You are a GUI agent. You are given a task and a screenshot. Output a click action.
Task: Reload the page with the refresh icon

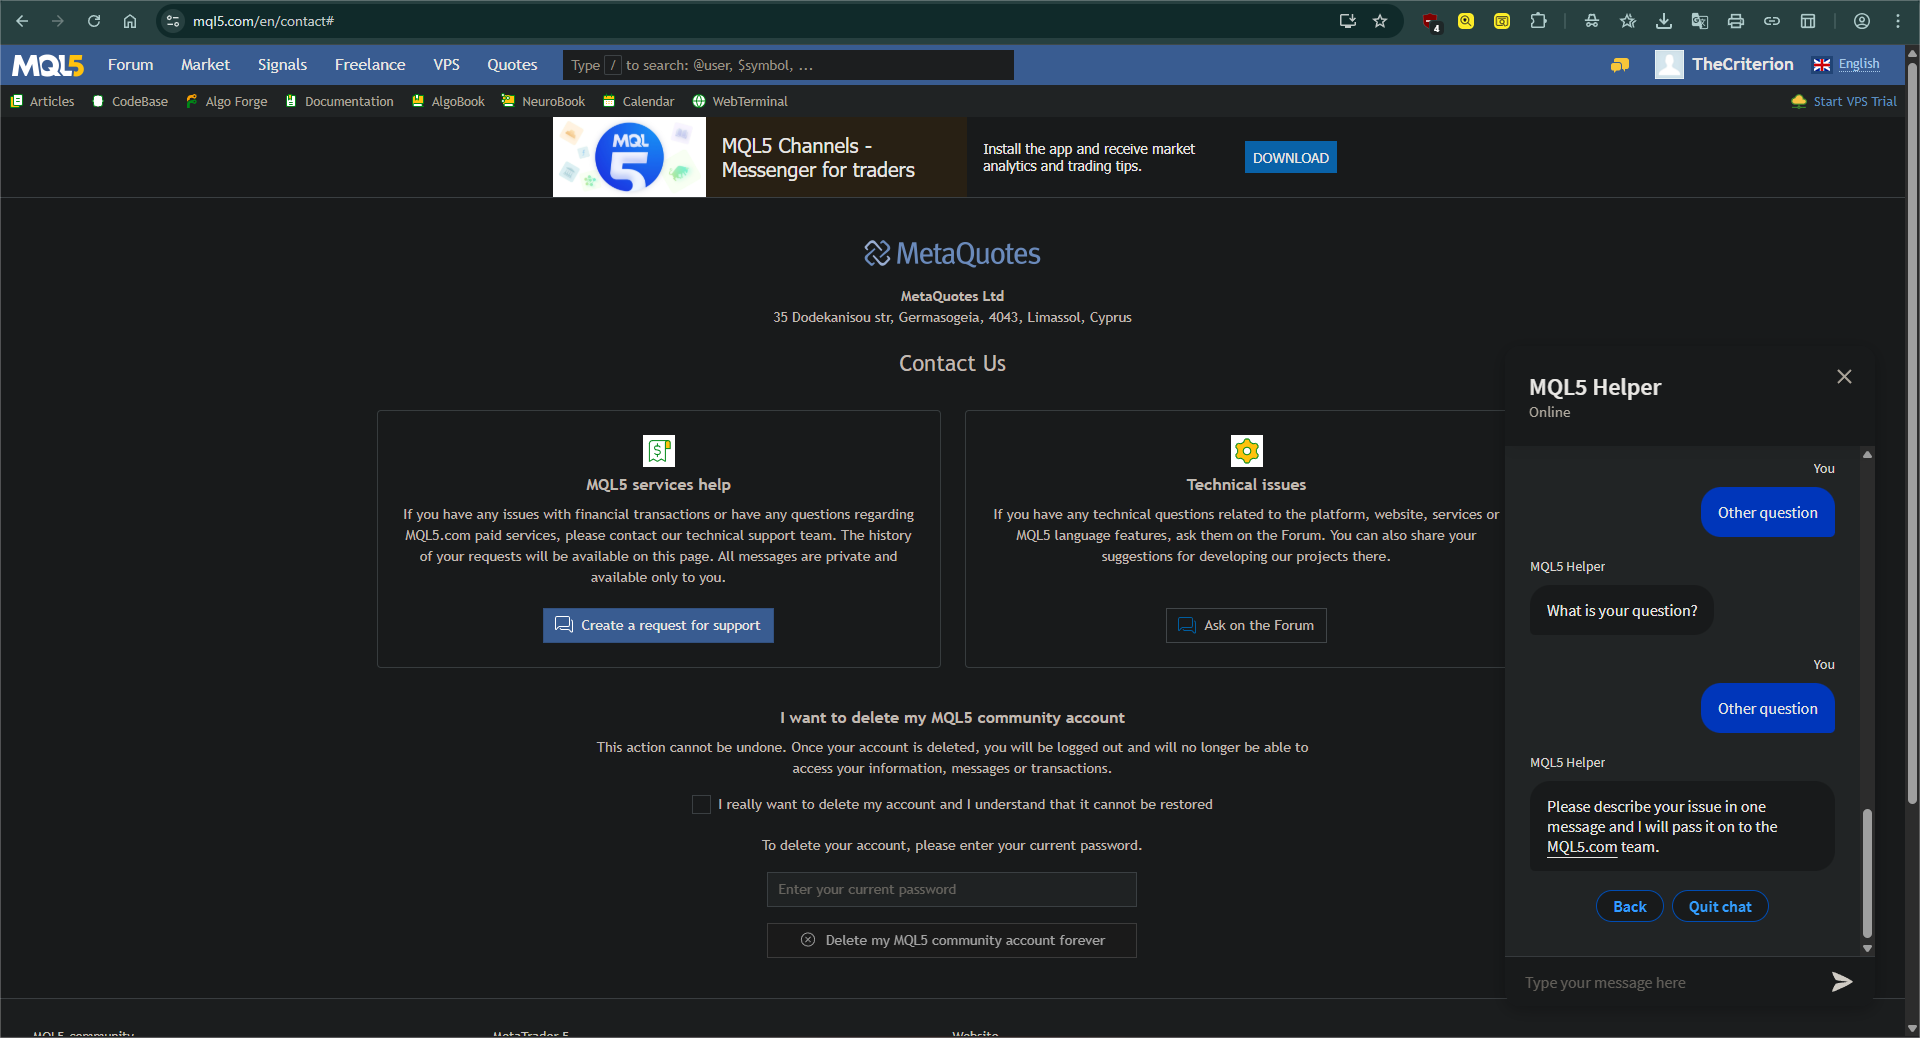click(x=94, y=21)
